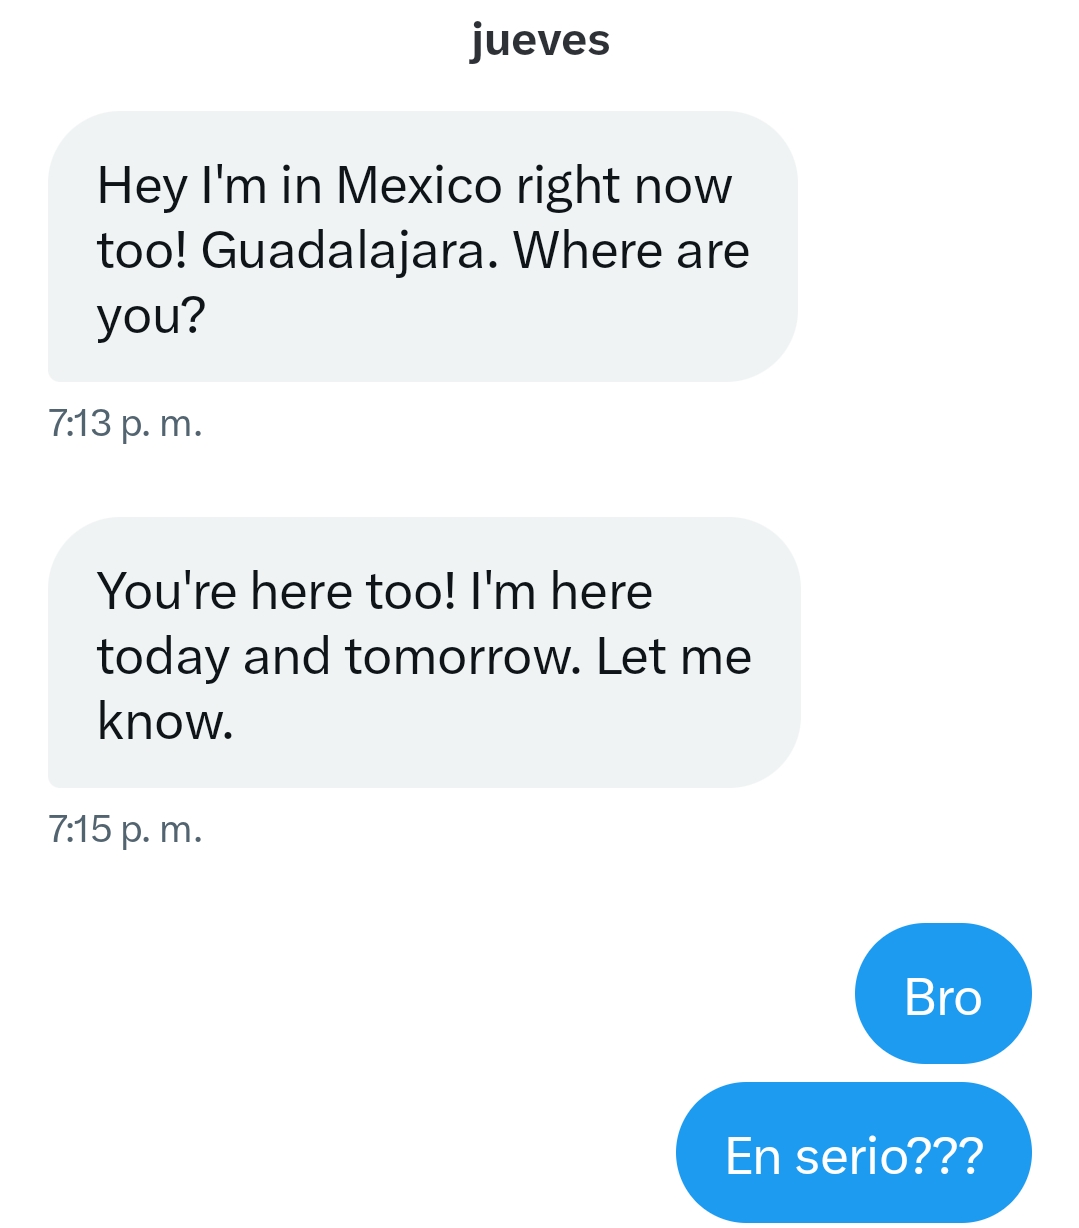Viewport: 1079px width, 1228px height.
Task: Select the "Let me know" message bubble
Action: click(424, 652)
